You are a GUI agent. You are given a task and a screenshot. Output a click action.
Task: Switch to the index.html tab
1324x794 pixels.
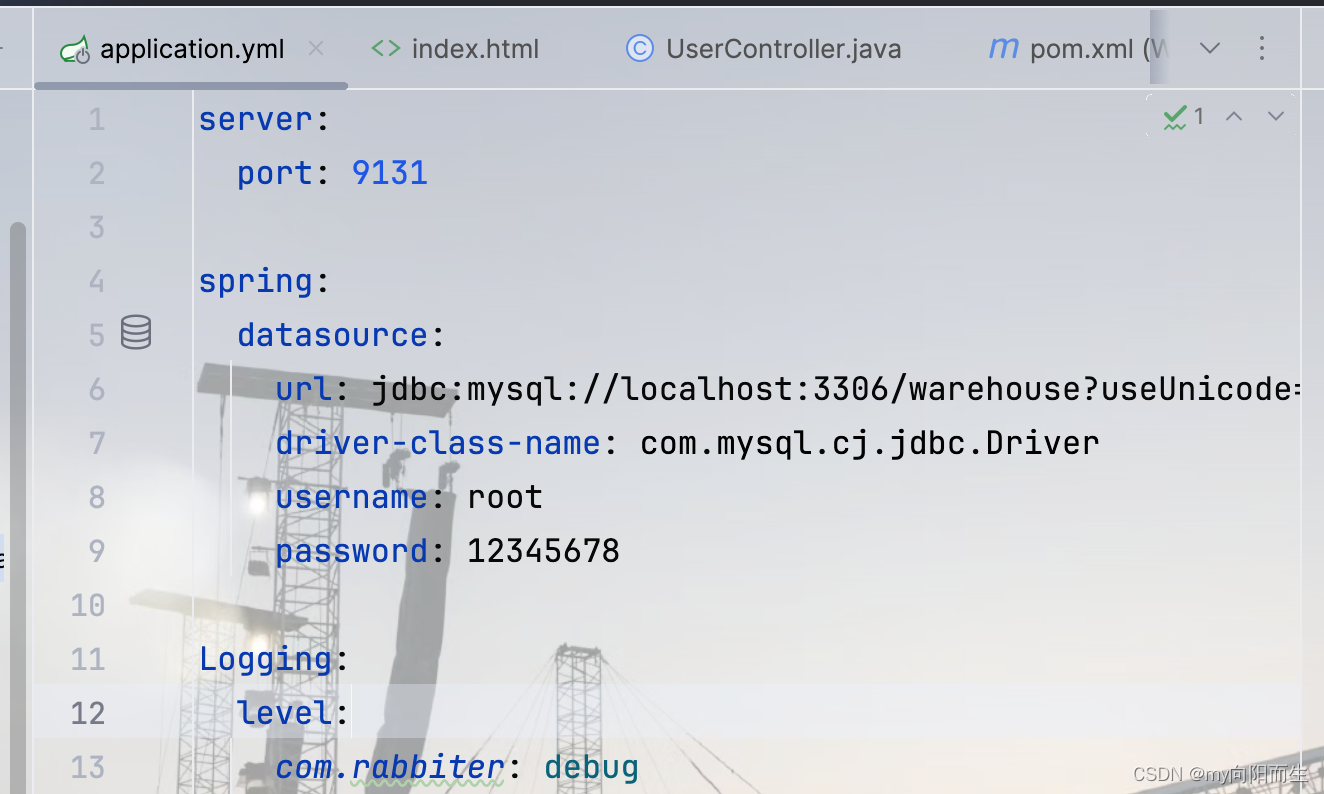tap(475, 48)
